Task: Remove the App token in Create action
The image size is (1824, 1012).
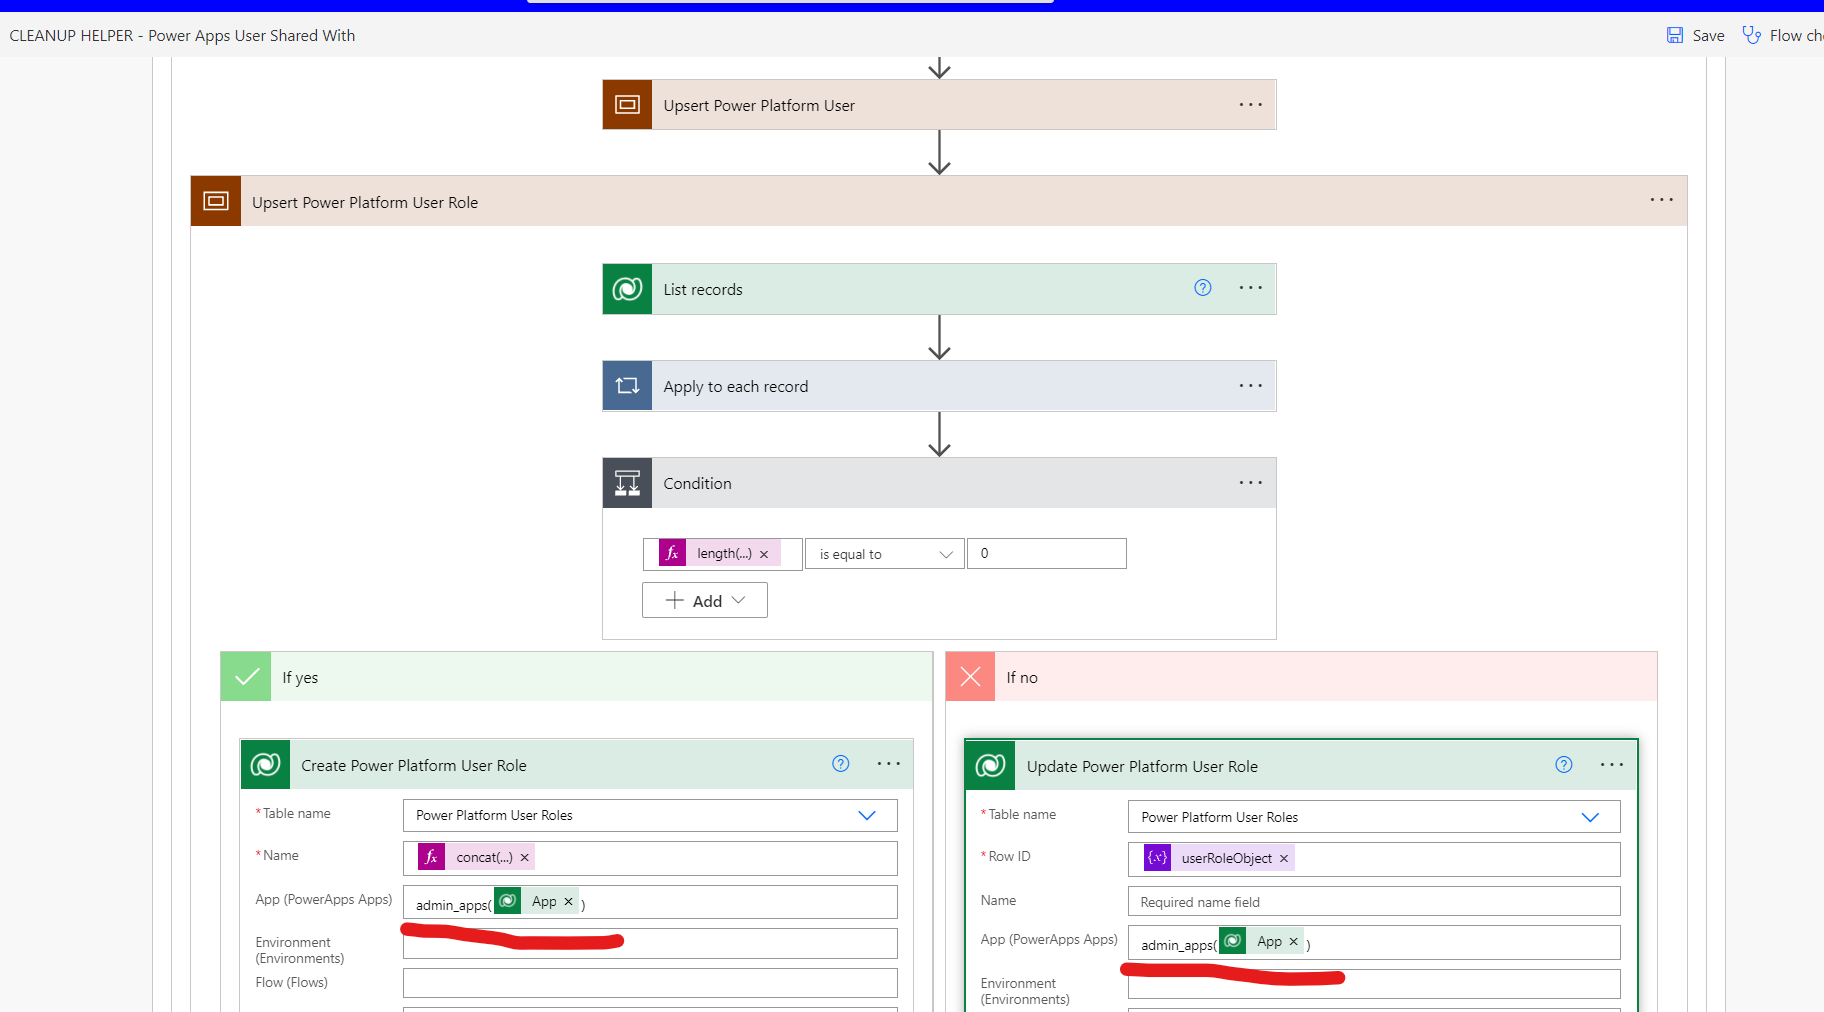Action: pos(567,901)
